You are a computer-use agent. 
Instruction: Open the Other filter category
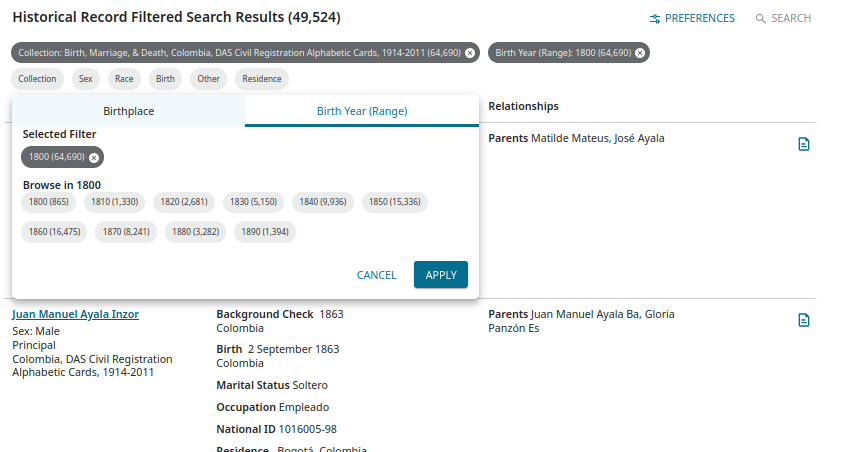[208, 79]
